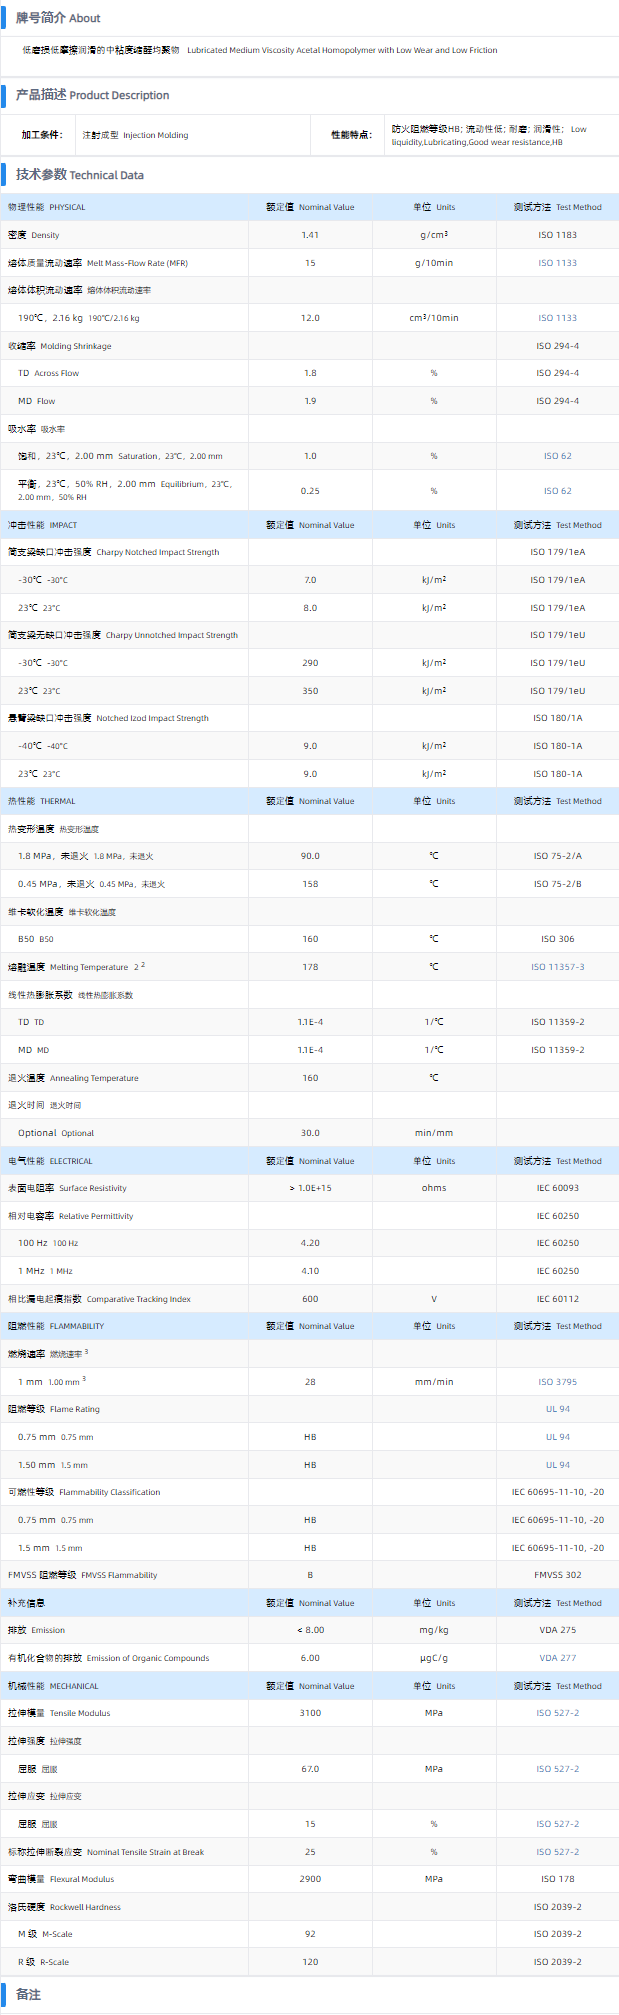This screenshot has width=619, height=2015.
Task: Open ISO 62 link in Saturation row
Action: coord(557,456)
